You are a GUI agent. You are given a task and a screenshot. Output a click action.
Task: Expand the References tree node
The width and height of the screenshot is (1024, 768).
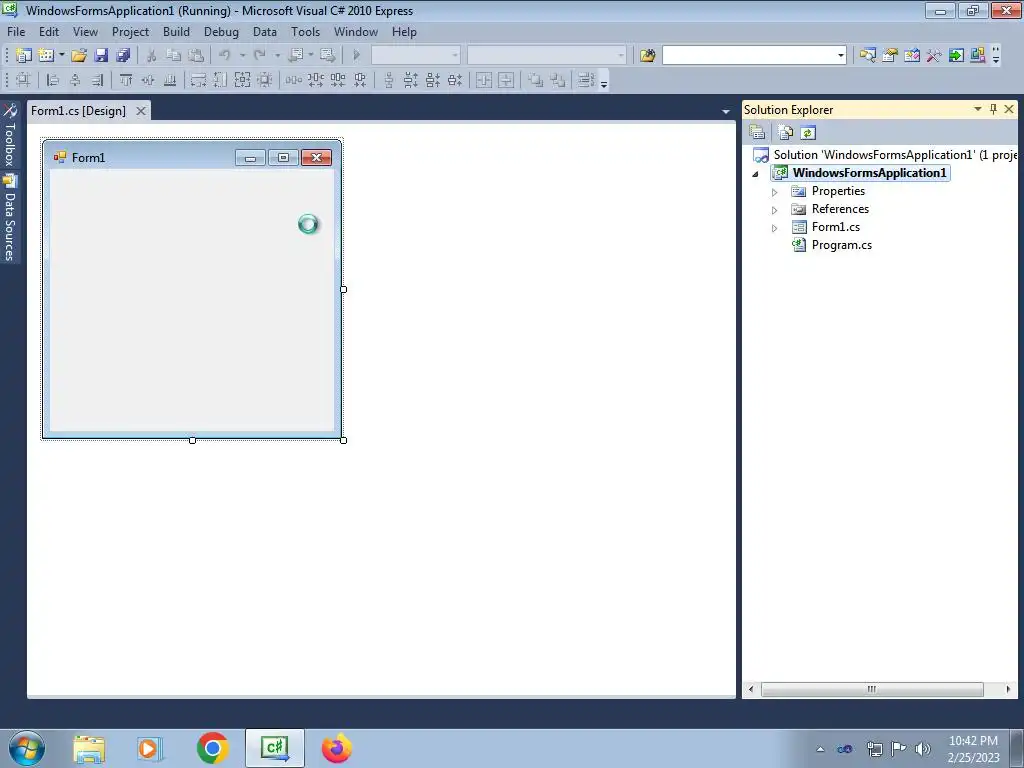775,210
